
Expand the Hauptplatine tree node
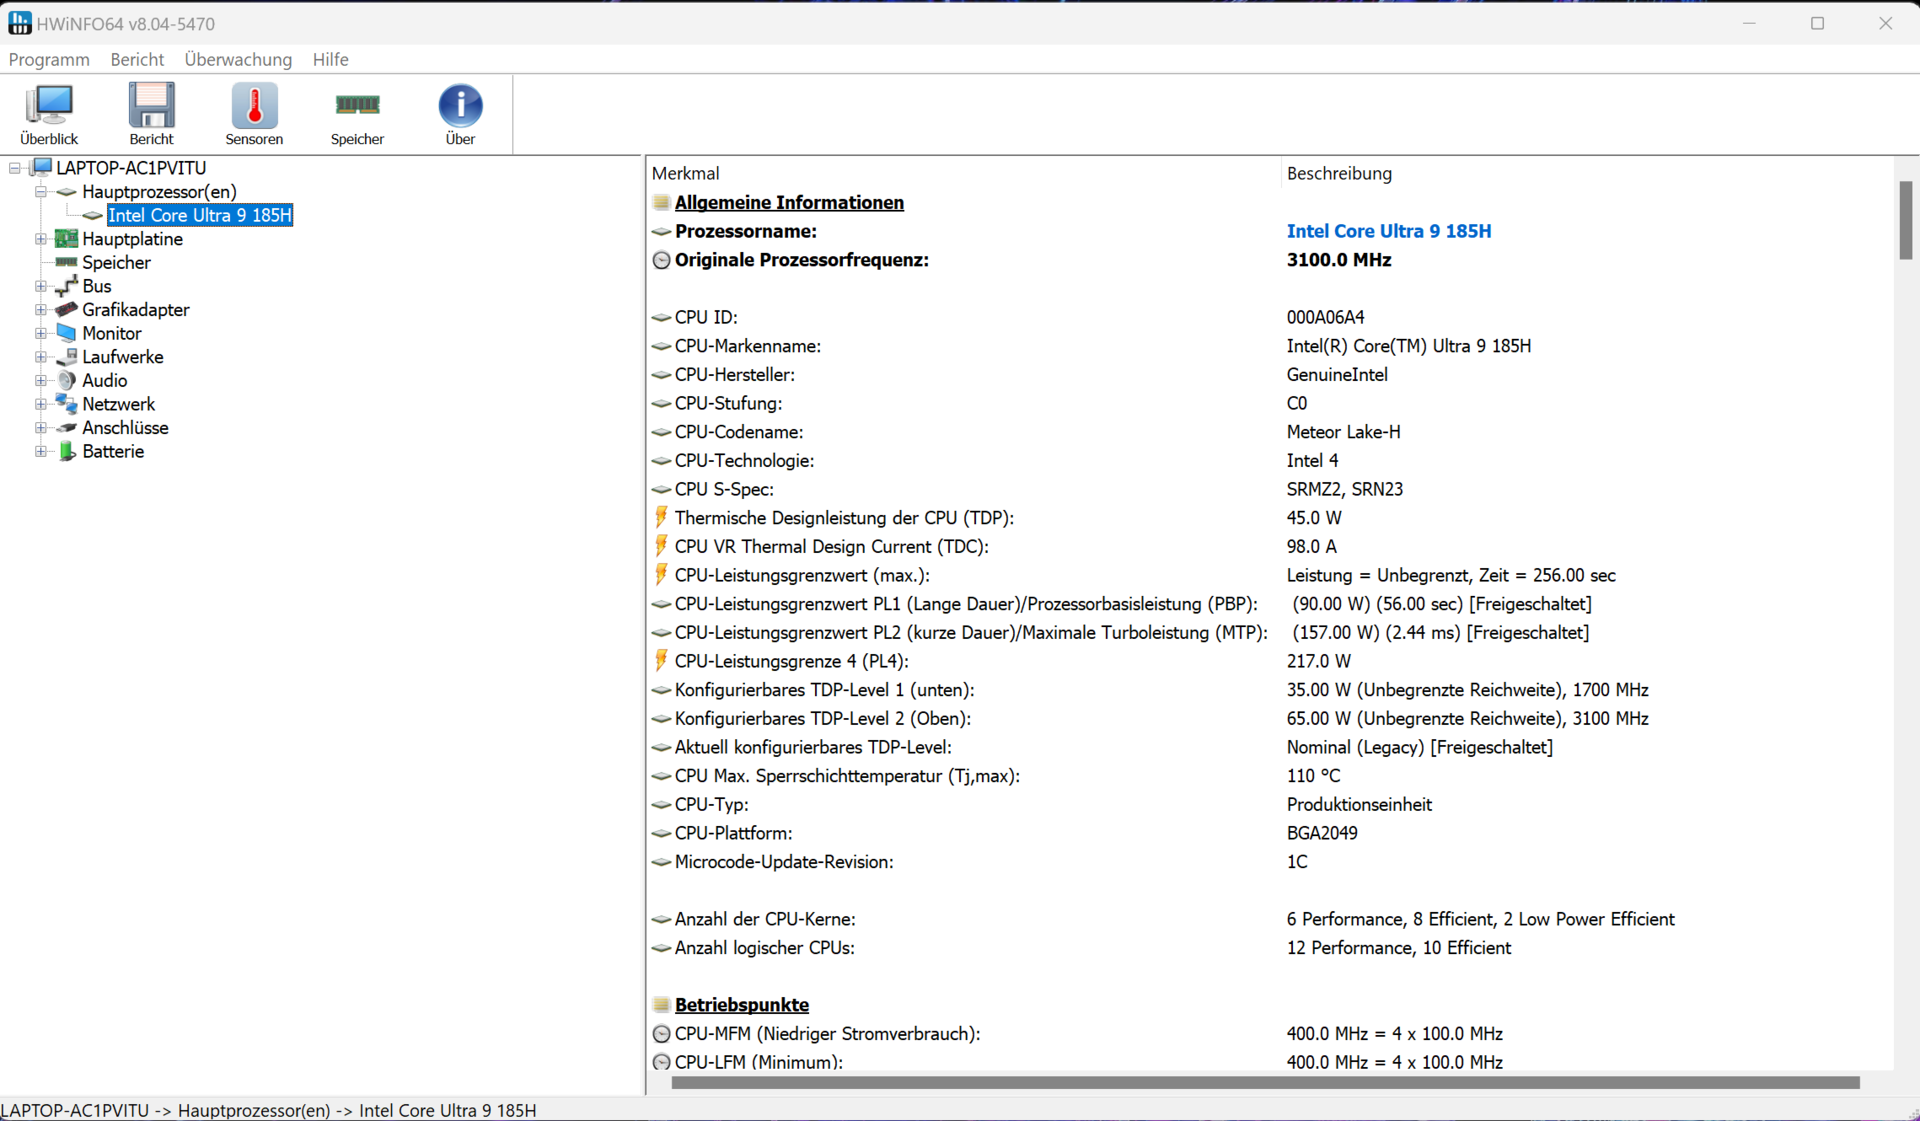coord(41,239)
